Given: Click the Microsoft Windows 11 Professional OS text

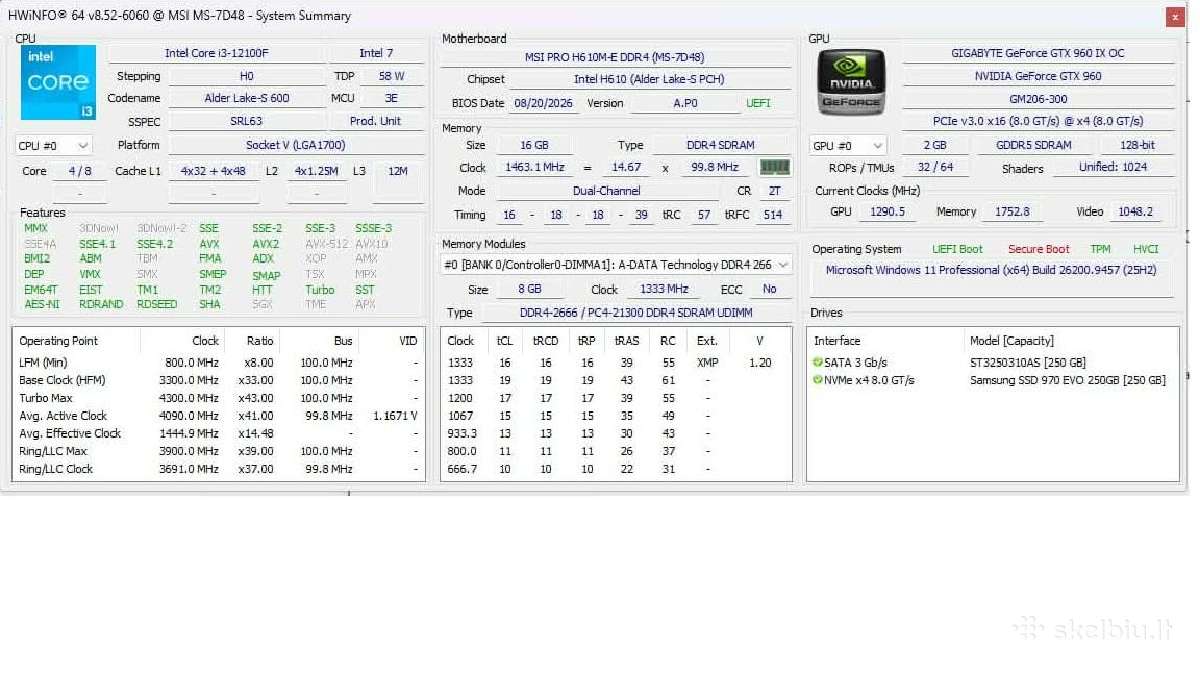Looking at the screenshot, I should 991,270.
